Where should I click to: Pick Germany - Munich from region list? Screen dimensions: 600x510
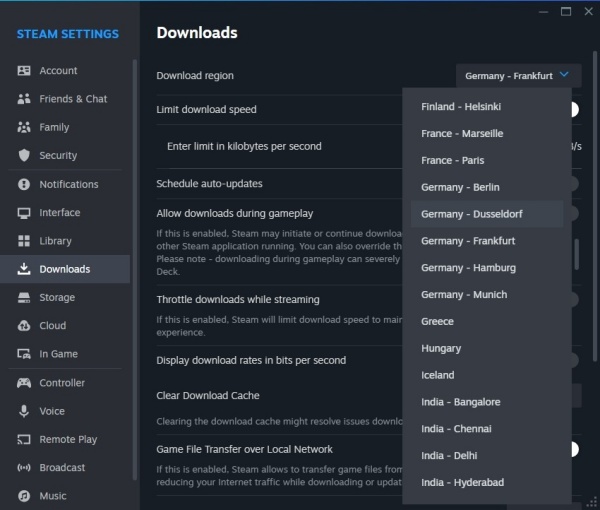[487, 295]
